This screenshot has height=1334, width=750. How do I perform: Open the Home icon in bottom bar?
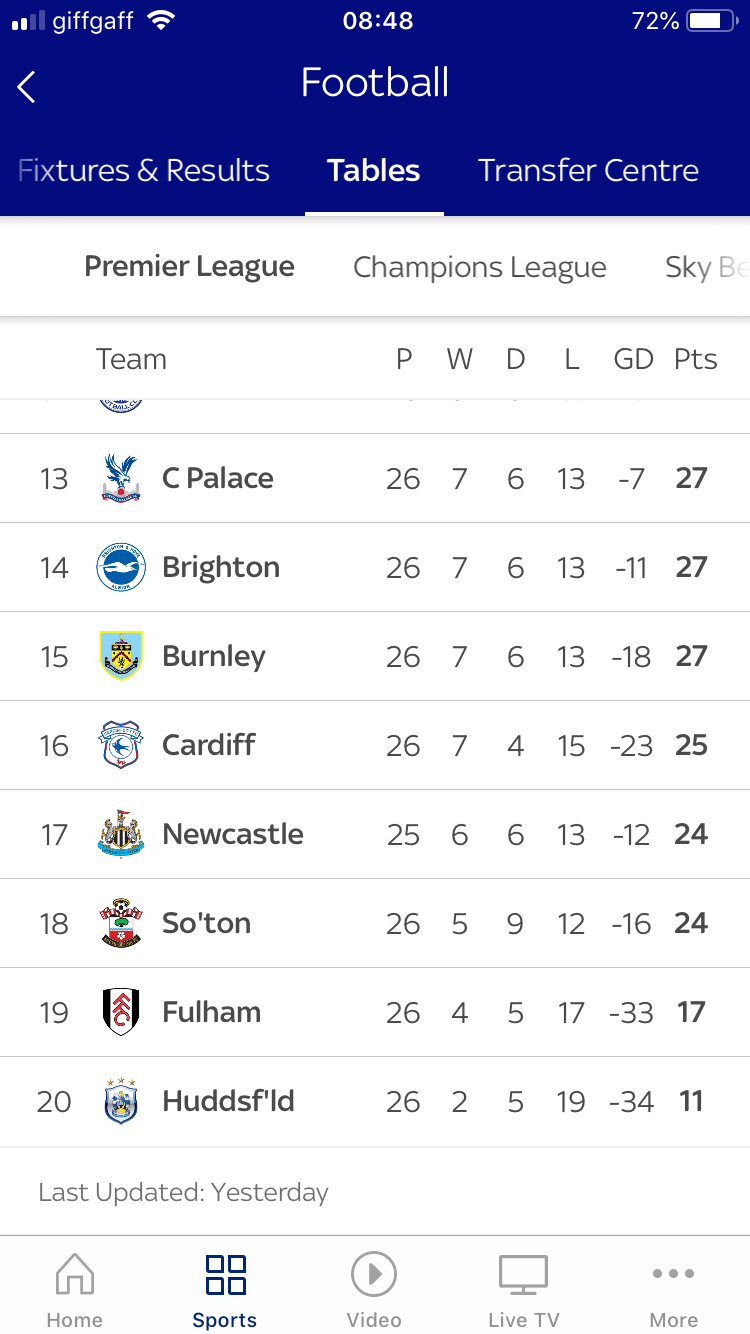(74, 1275)
